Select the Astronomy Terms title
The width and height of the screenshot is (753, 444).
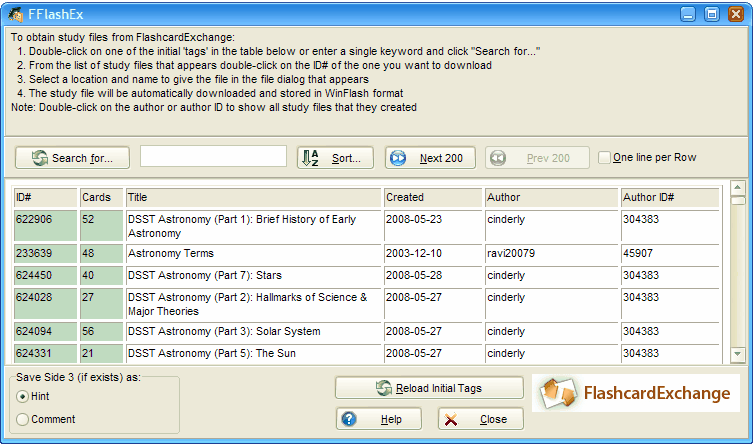click(171, 253)
